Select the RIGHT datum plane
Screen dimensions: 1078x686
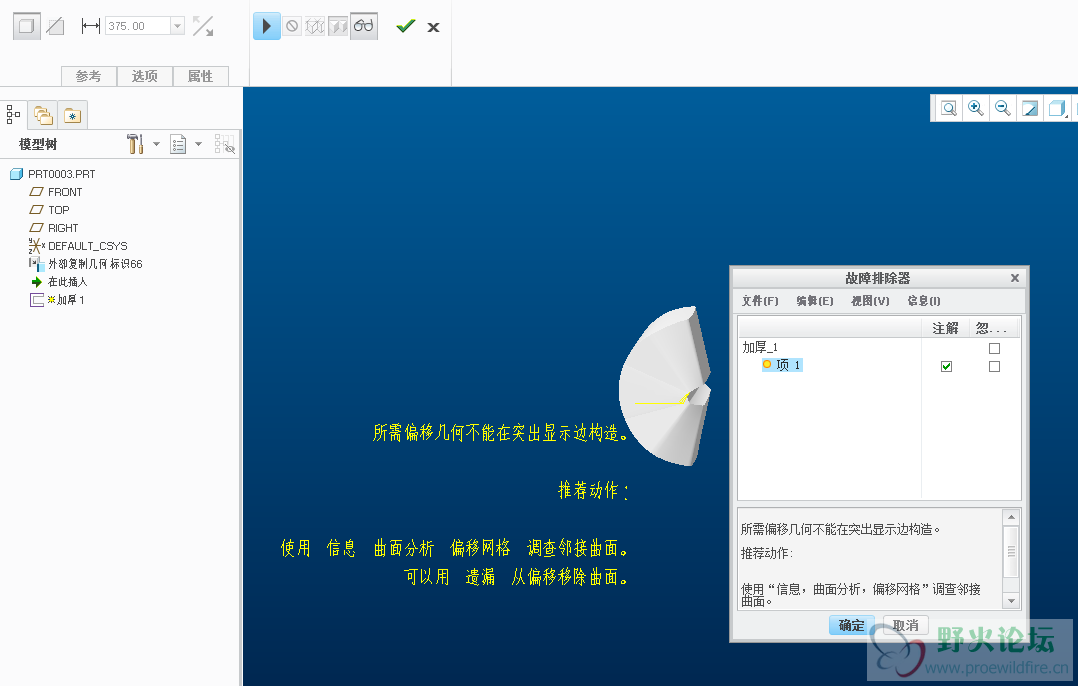click(x=63, y=228)
